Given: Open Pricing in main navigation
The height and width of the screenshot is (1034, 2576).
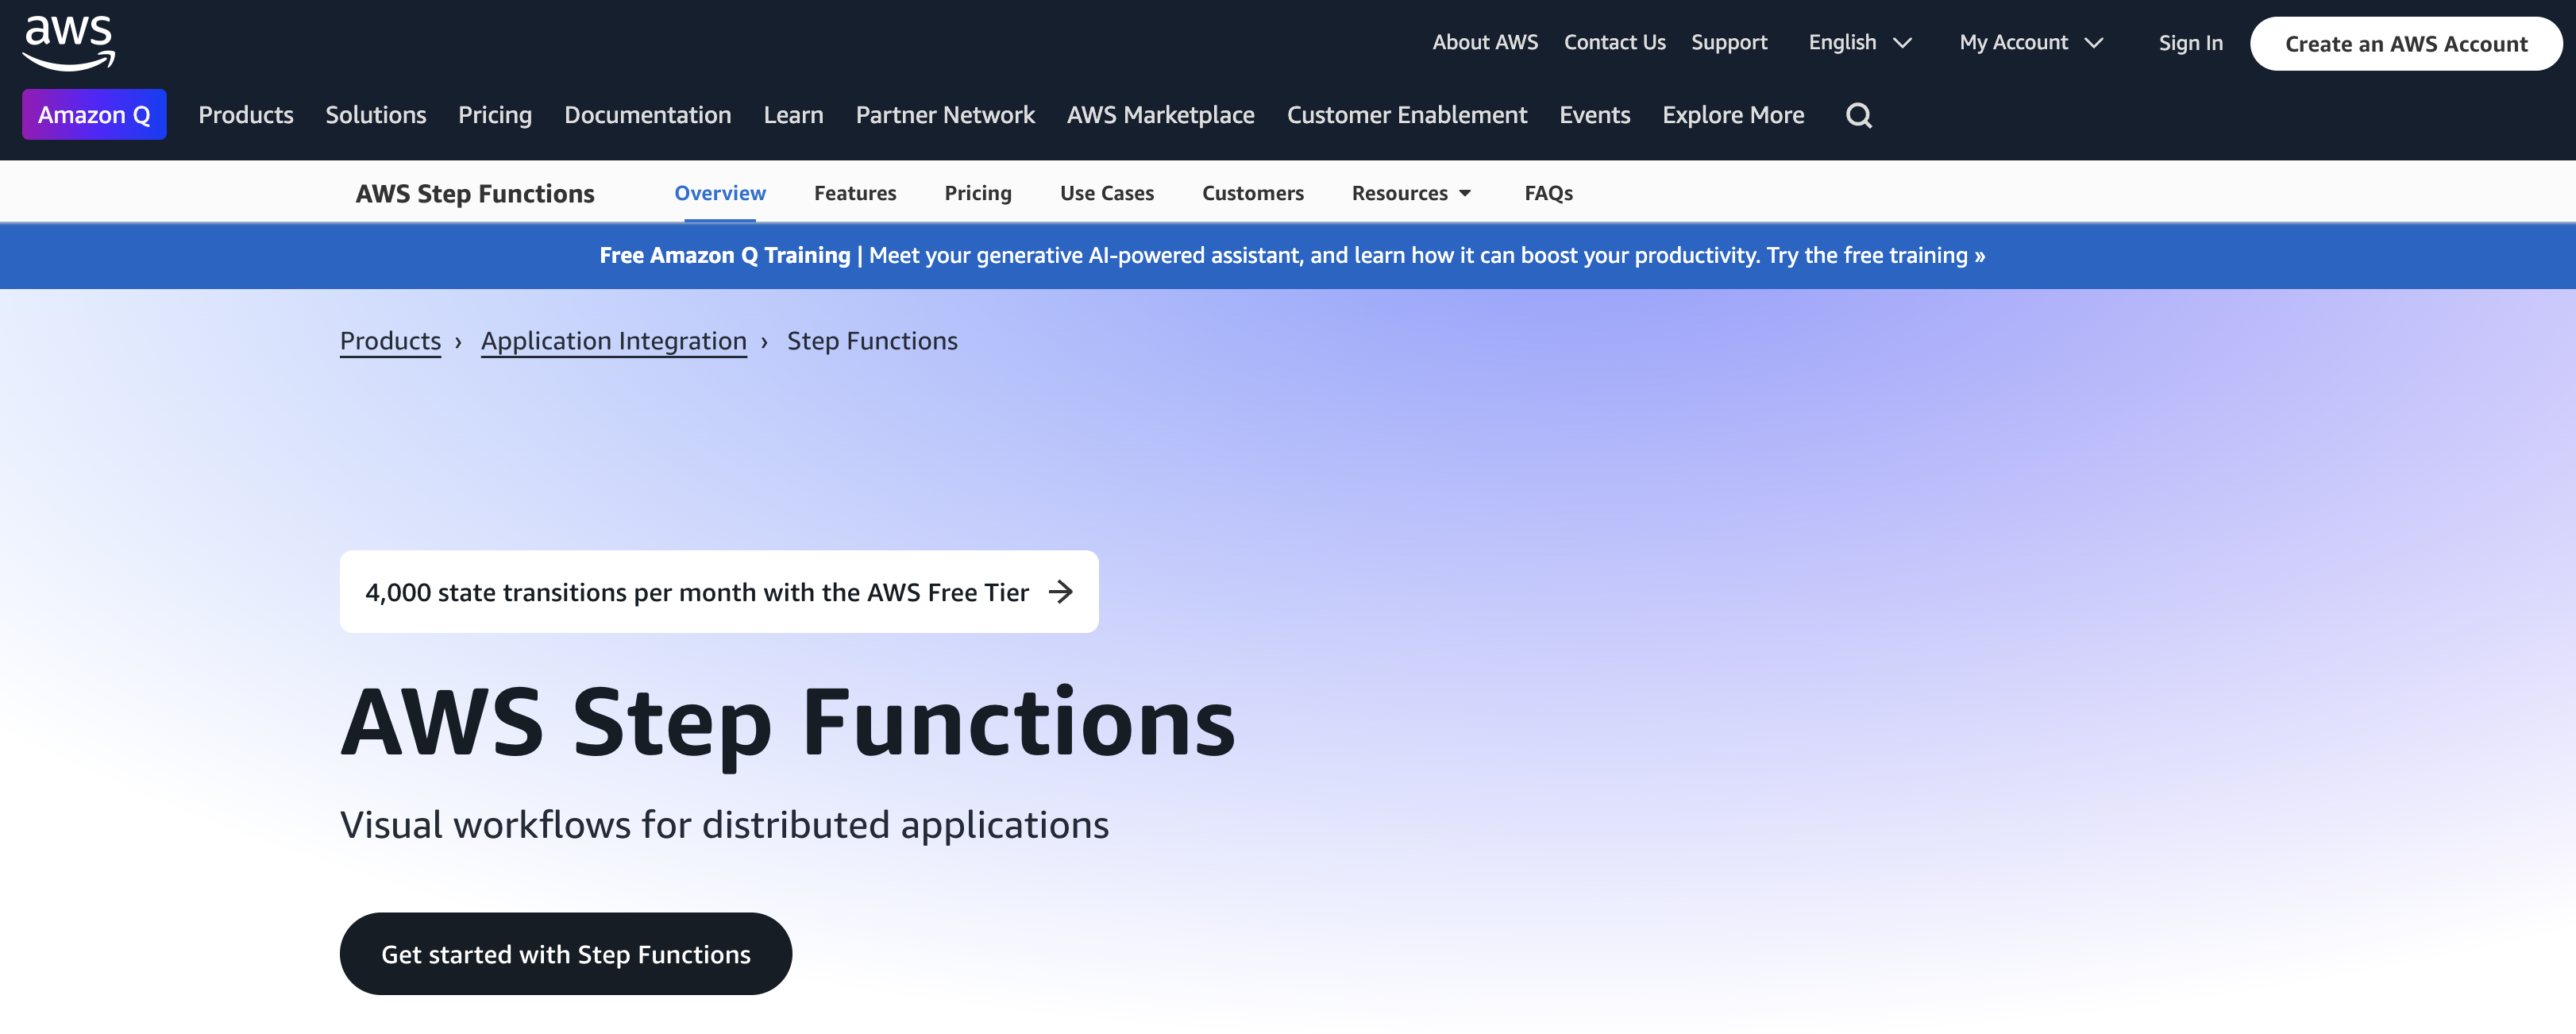Looking at the screenshot, I should 495,115.
